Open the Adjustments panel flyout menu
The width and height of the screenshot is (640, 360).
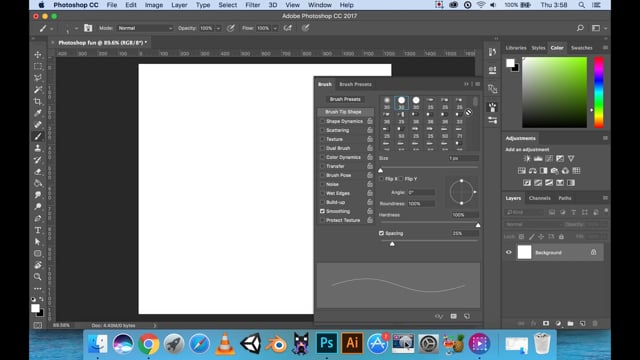click(605, 138)
